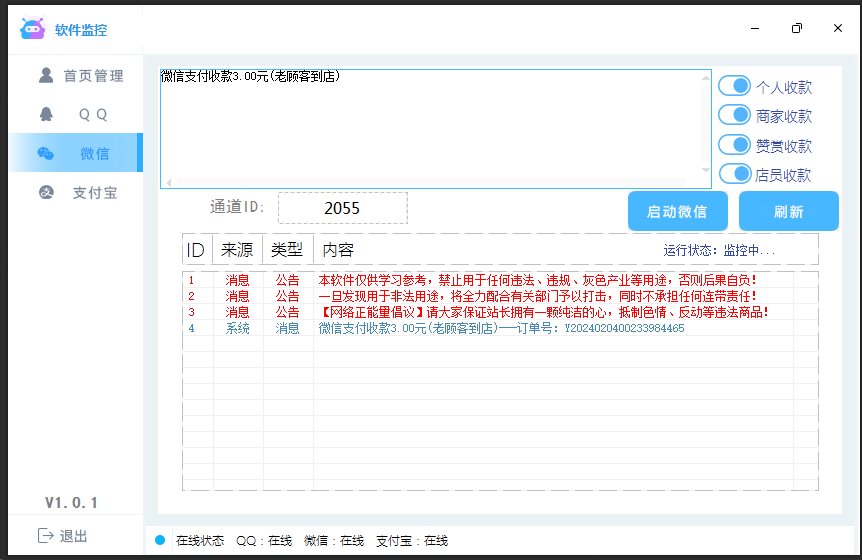This screenshot has width=862, height=560.
Task: Switch to the 支付宝 section
Action: pyautogui.click(x=76, y=192)
